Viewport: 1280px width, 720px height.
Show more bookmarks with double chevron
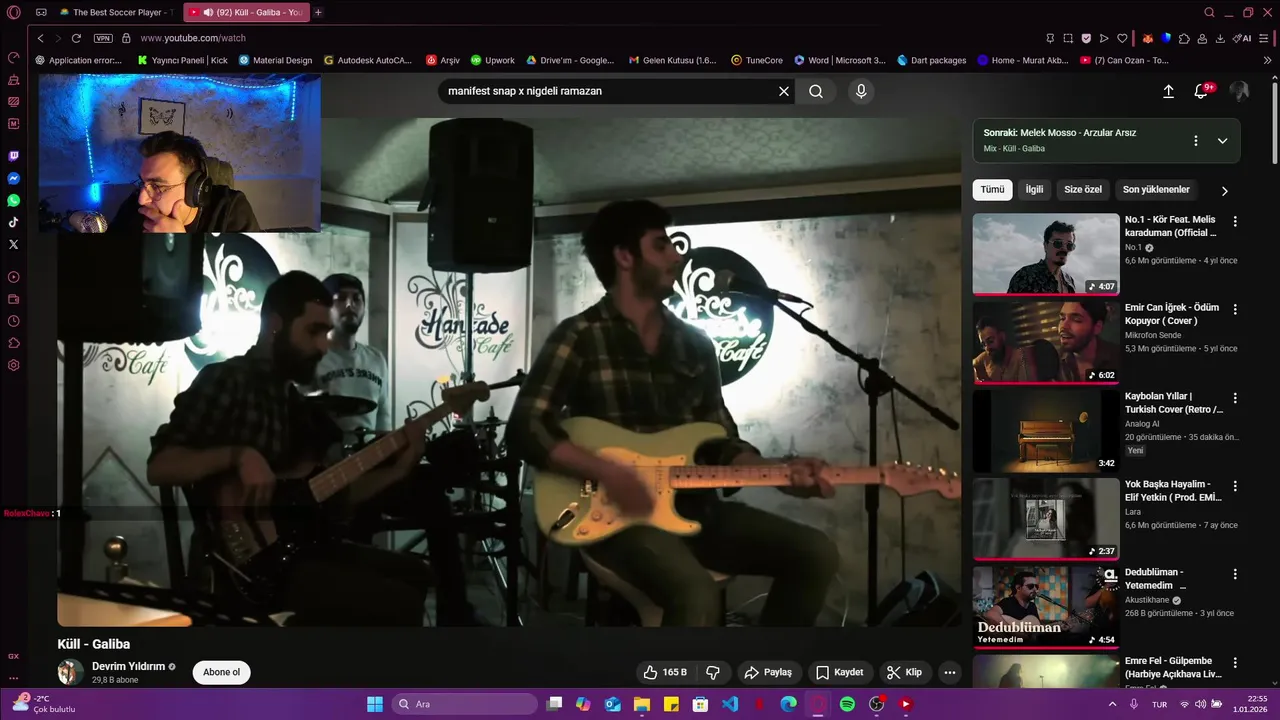click(x=1268, y=60)
